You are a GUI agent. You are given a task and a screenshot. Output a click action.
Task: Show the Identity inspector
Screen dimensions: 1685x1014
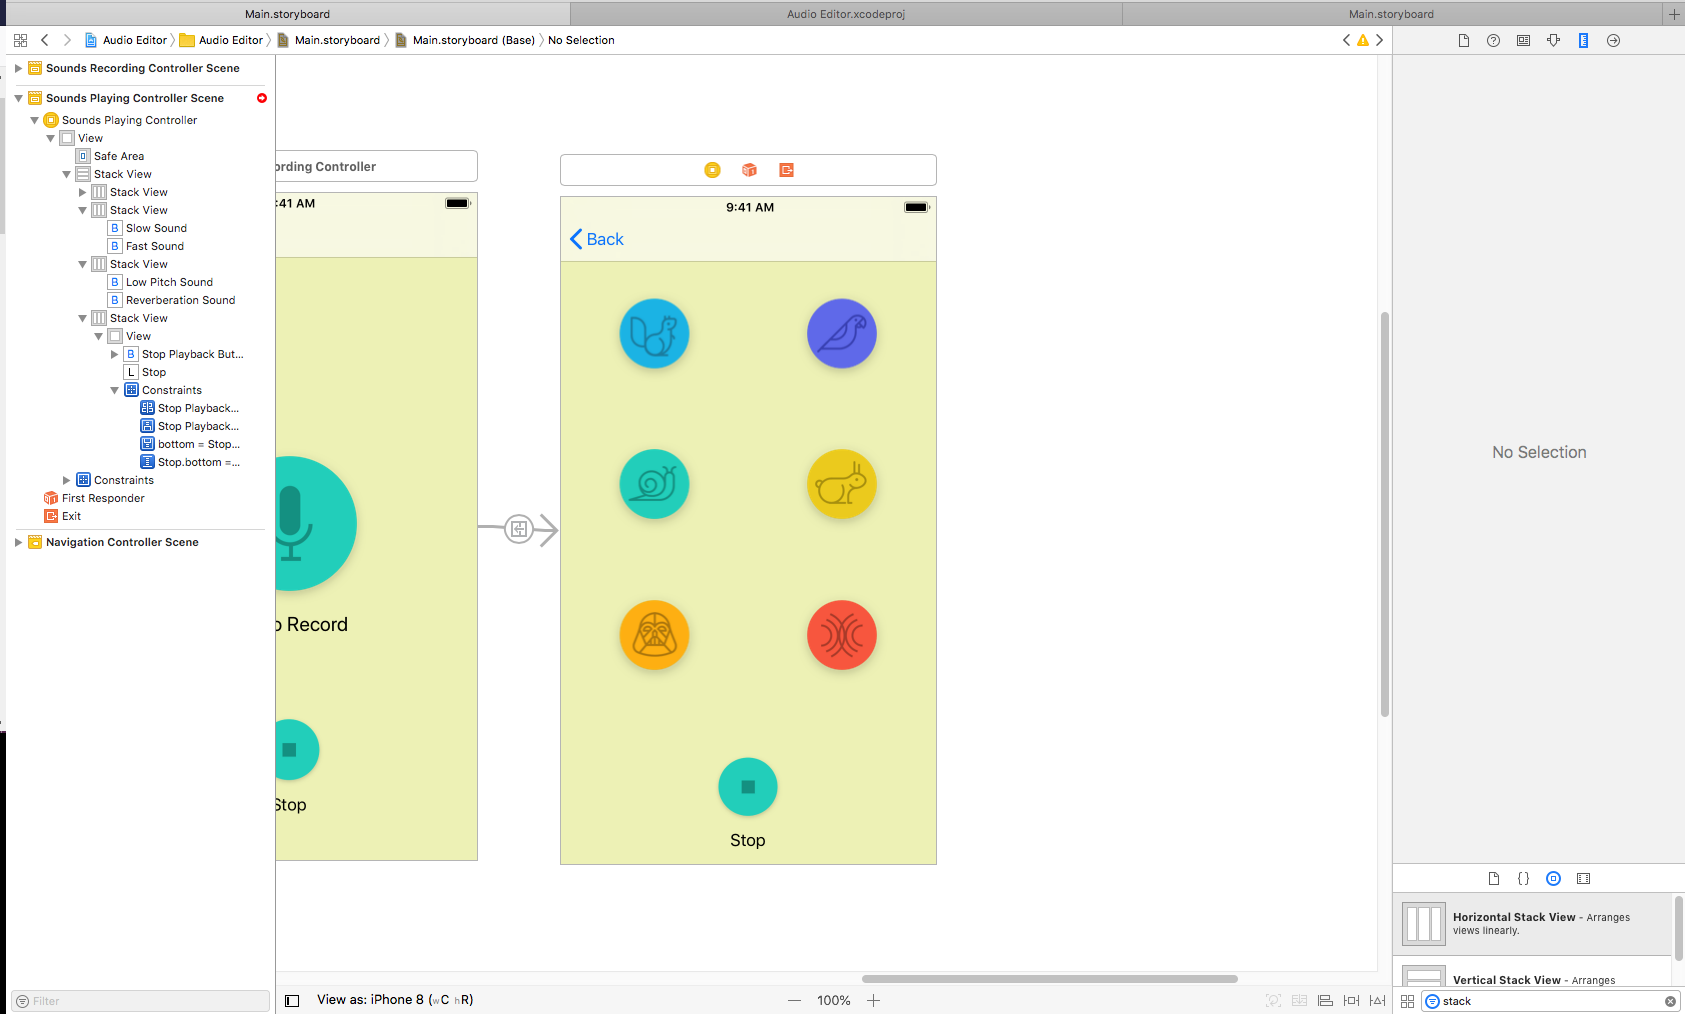[1523, 41]
